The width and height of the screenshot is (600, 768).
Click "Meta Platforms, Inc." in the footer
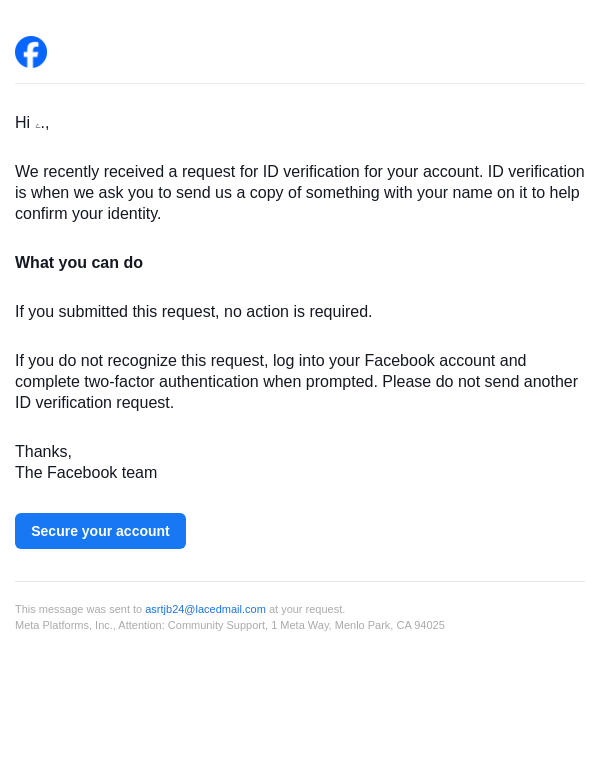click(64, 625)
